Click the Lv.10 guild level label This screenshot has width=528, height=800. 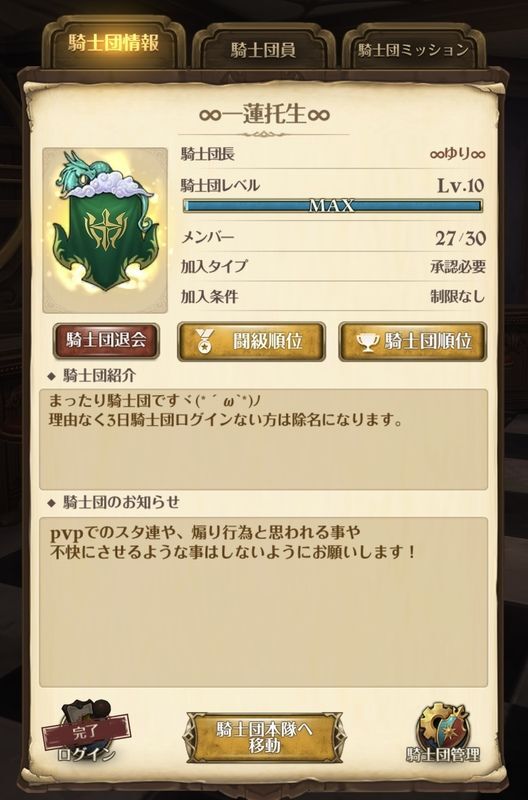461,185
